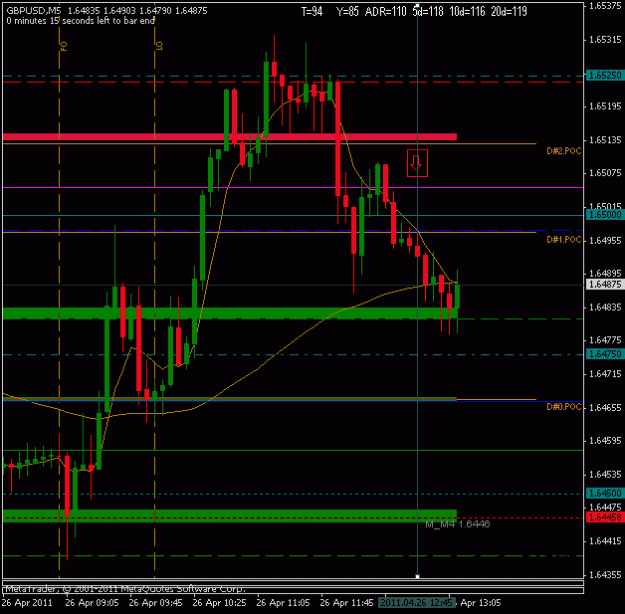Click the highlighted 2011.04.26 12:45 time tag
This screenshot has width=625, height=614.
tap(417, 602)
